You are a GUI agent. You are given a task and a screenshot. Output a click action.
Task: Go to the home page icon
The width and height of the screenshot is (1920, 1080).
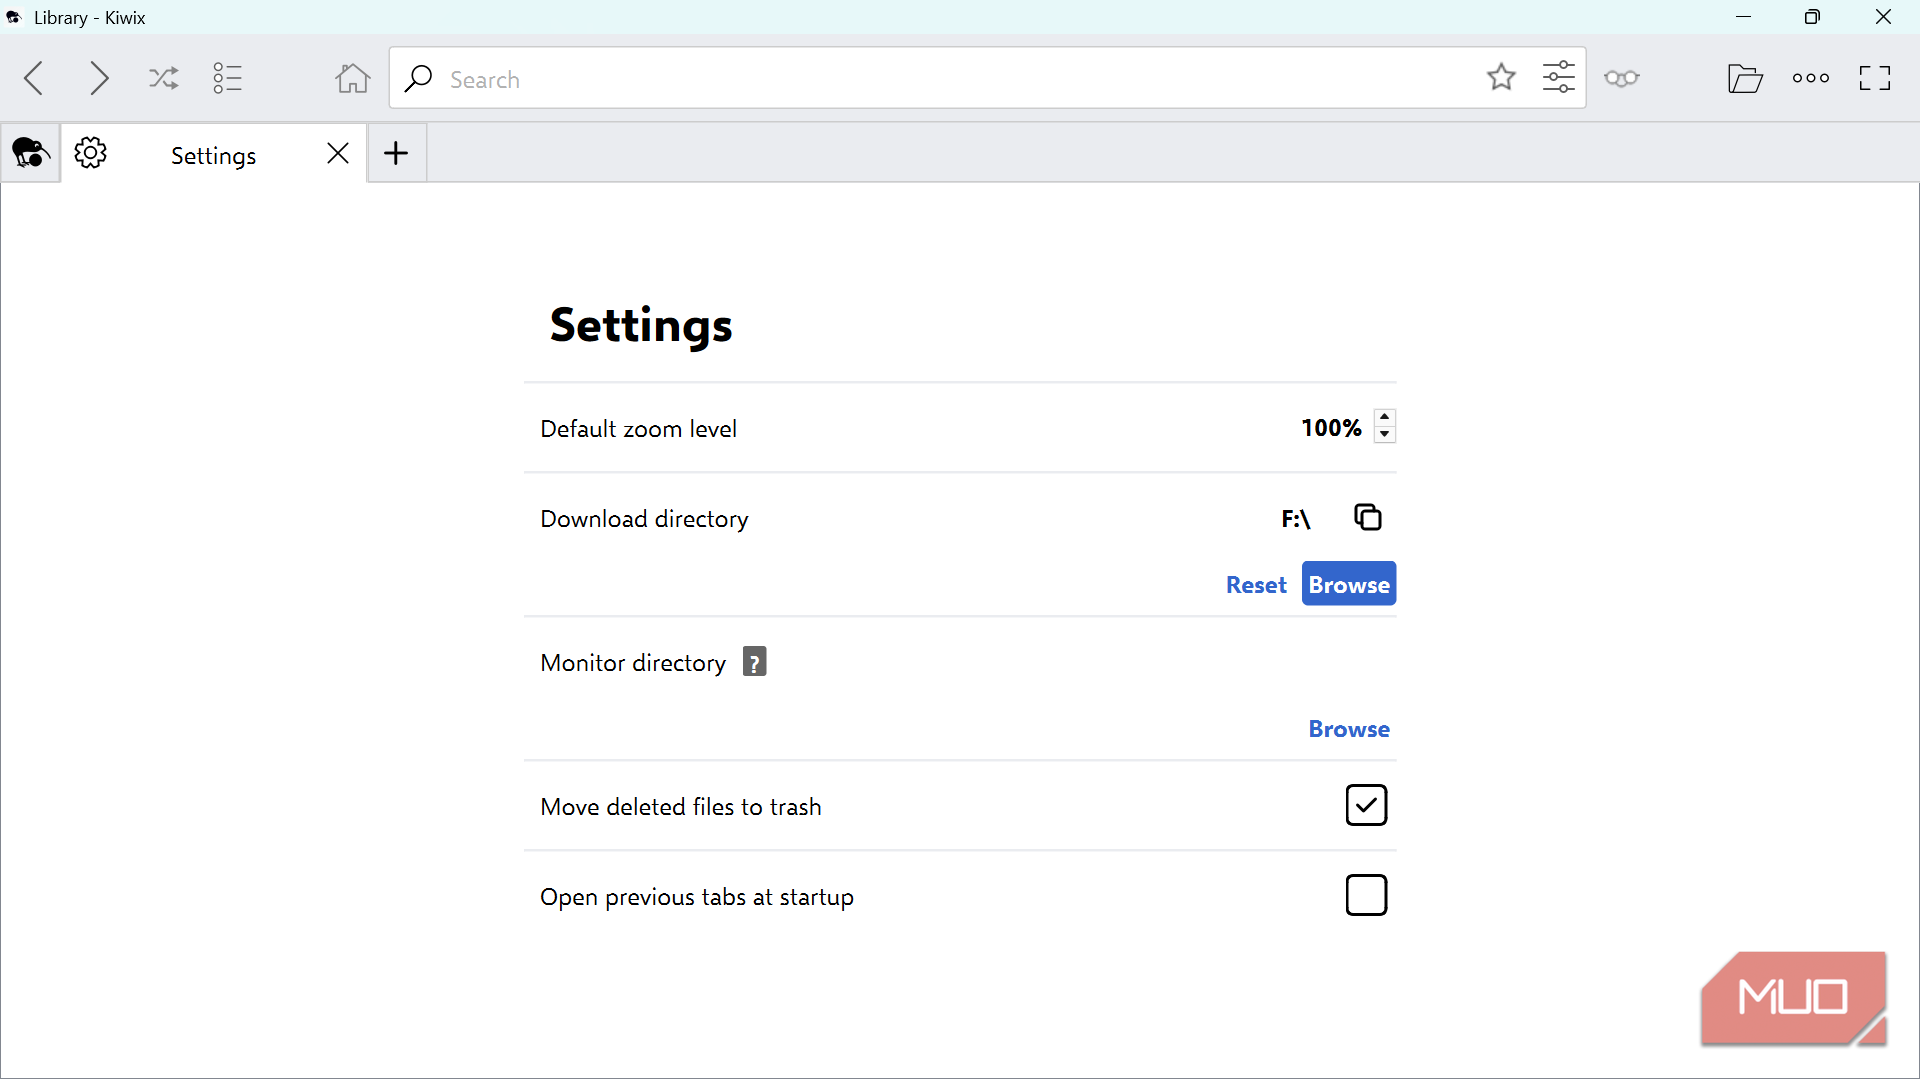tap(352, 78)
